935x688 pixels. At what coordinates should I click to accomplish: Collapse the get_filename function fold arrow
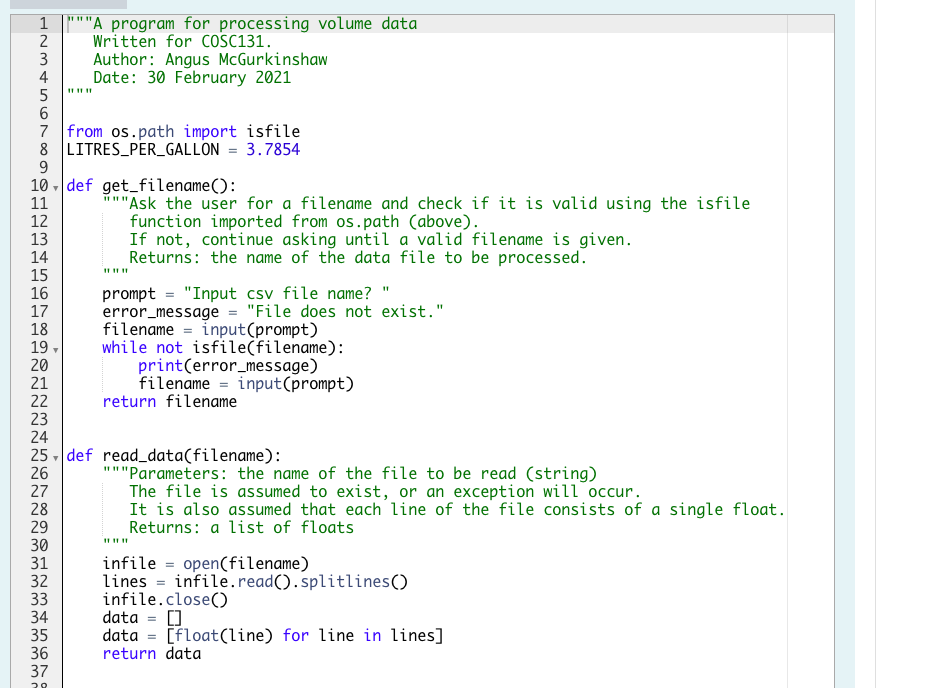point(55,188)
